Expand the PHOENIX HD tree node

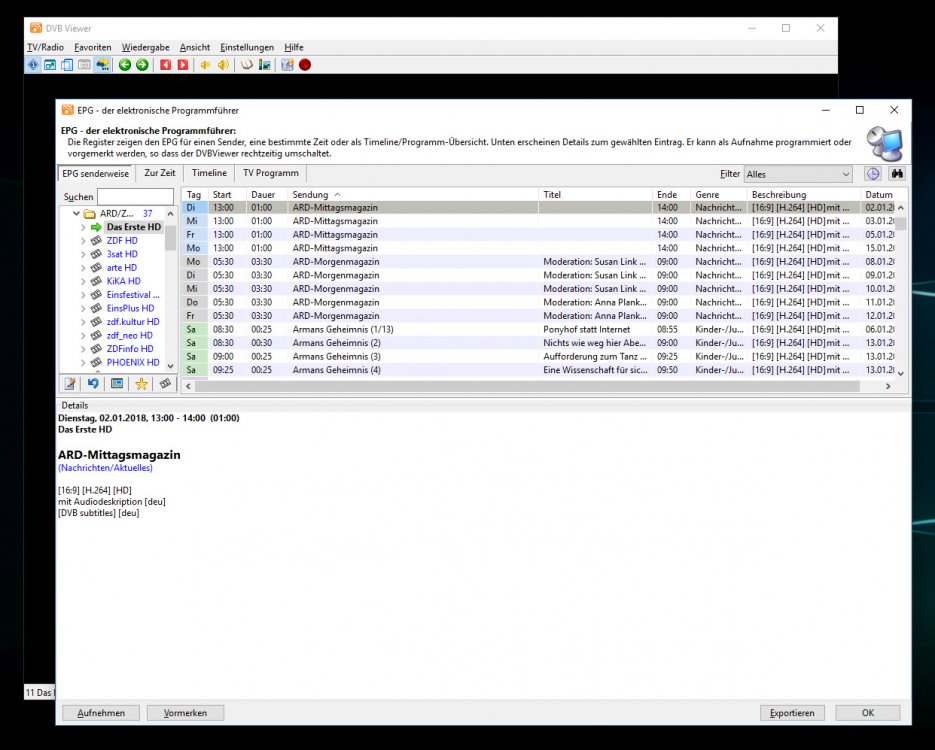click(x=83, y=362)
